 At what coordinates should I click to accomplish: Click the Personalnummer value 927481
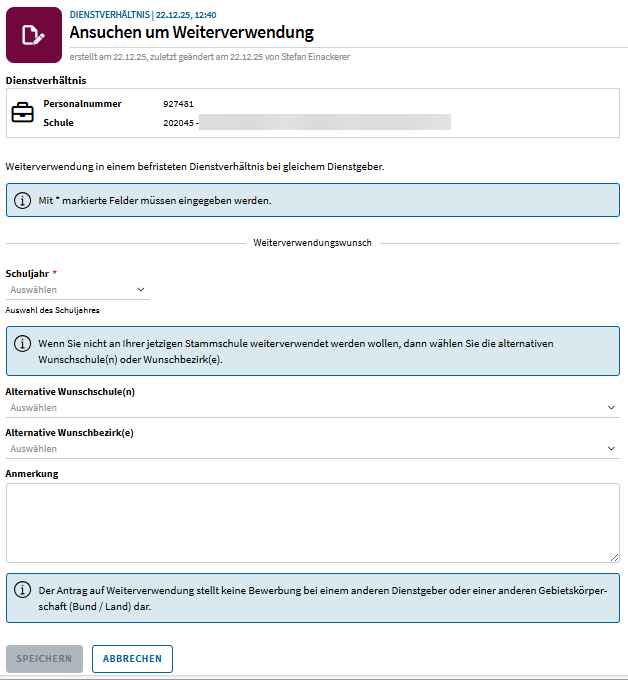click(x=178, y=104)
